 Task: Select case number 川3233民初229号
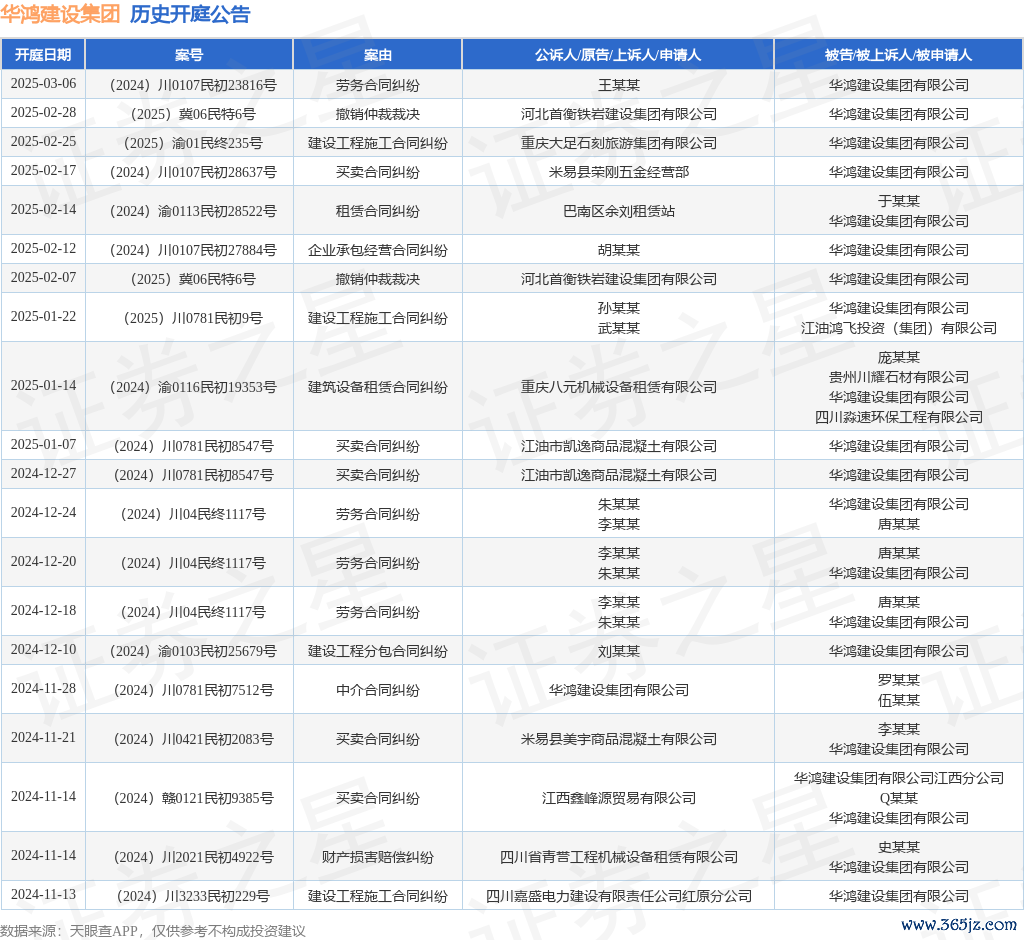(193, 896)
